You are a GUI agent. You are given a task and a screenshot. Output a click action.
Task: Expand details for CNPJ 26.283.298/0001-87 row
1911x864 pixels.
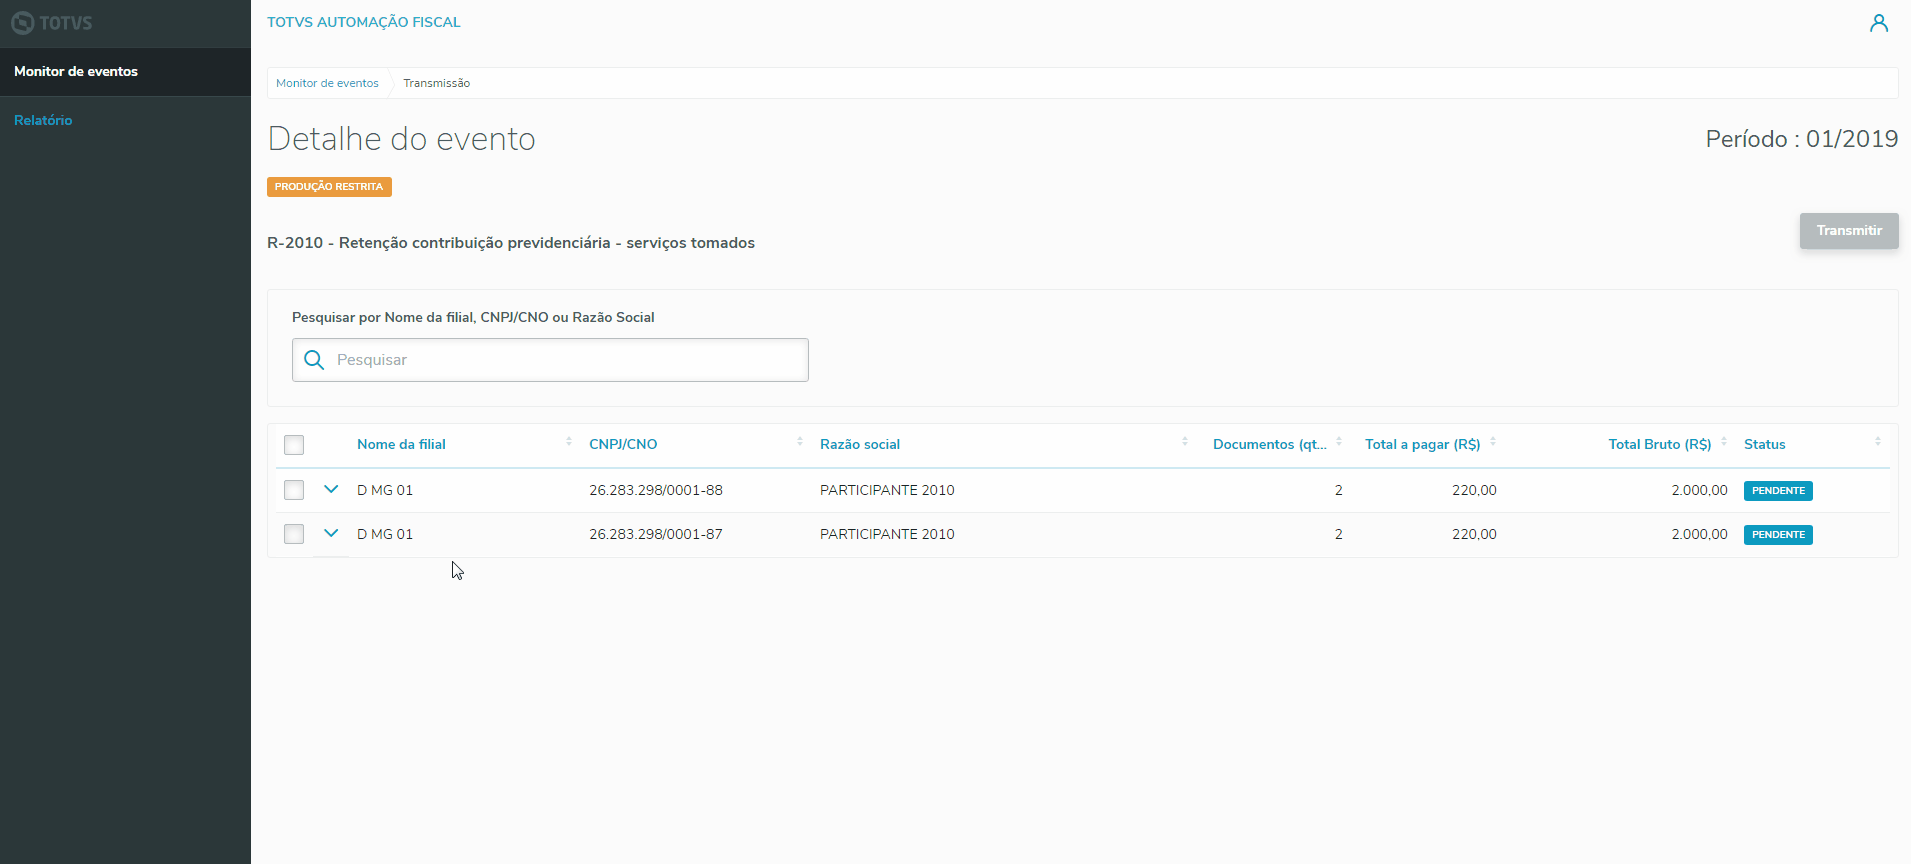[x=331, y=533]
